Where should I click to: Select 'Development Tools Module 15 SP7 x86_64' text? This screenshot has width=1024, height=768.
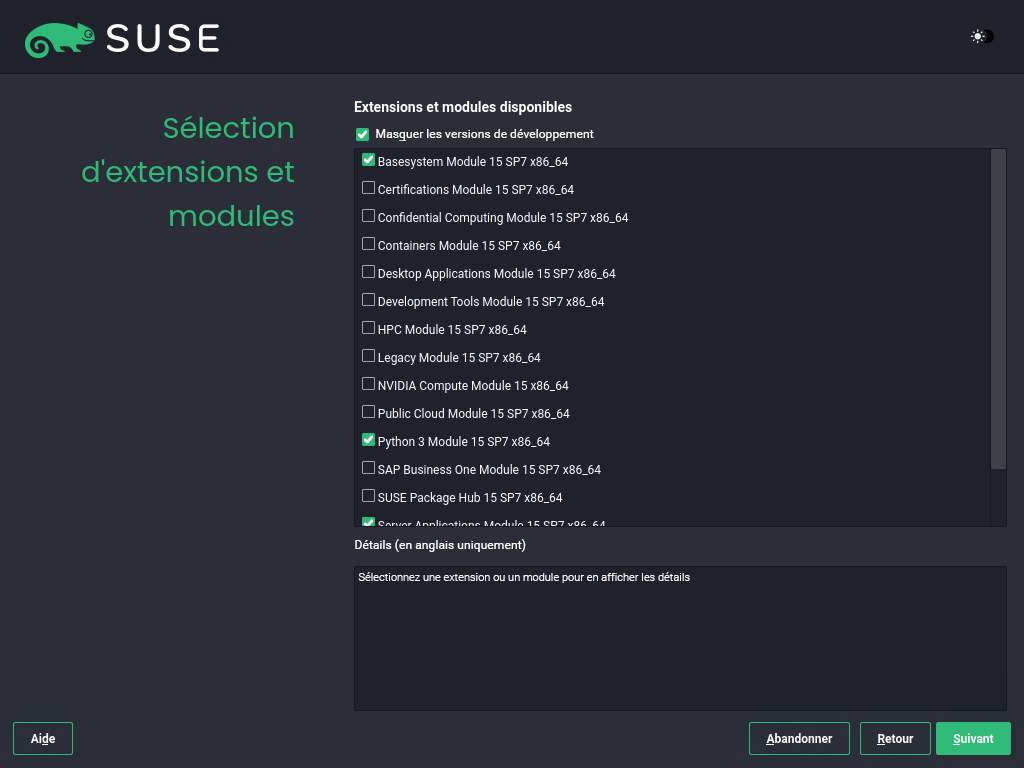[491, 302]
